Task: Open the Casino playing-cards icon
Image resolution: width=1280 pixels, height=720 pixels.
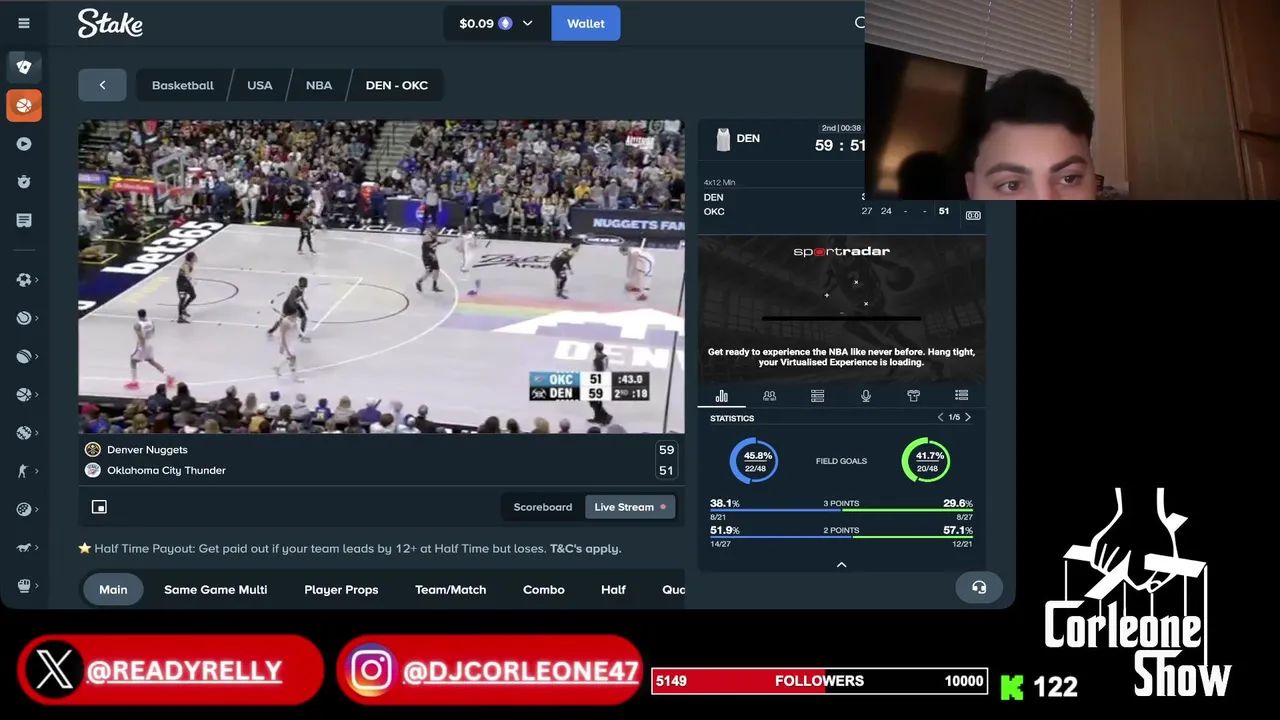Action: (x=24, y=67)
